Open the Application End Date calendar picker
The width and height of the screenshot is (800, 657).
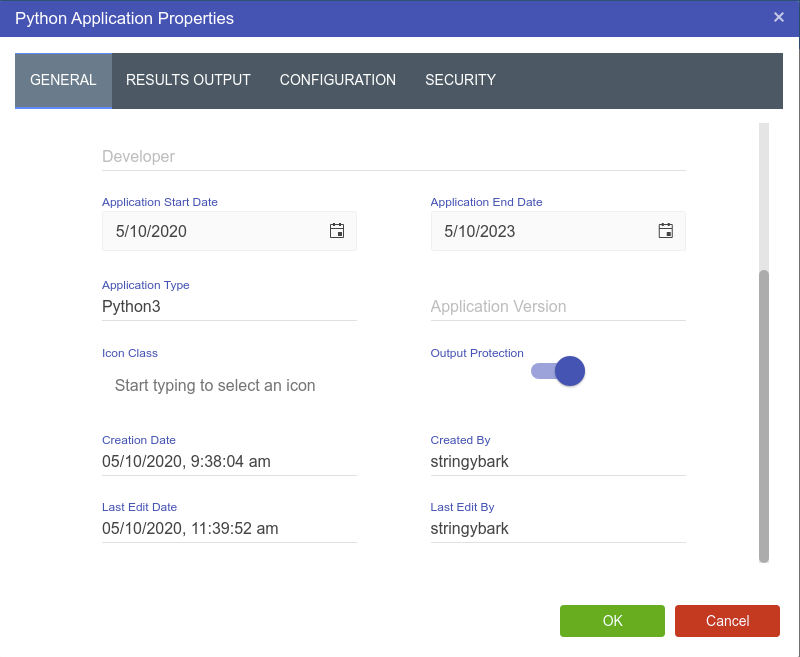click(x=665, y=231)
